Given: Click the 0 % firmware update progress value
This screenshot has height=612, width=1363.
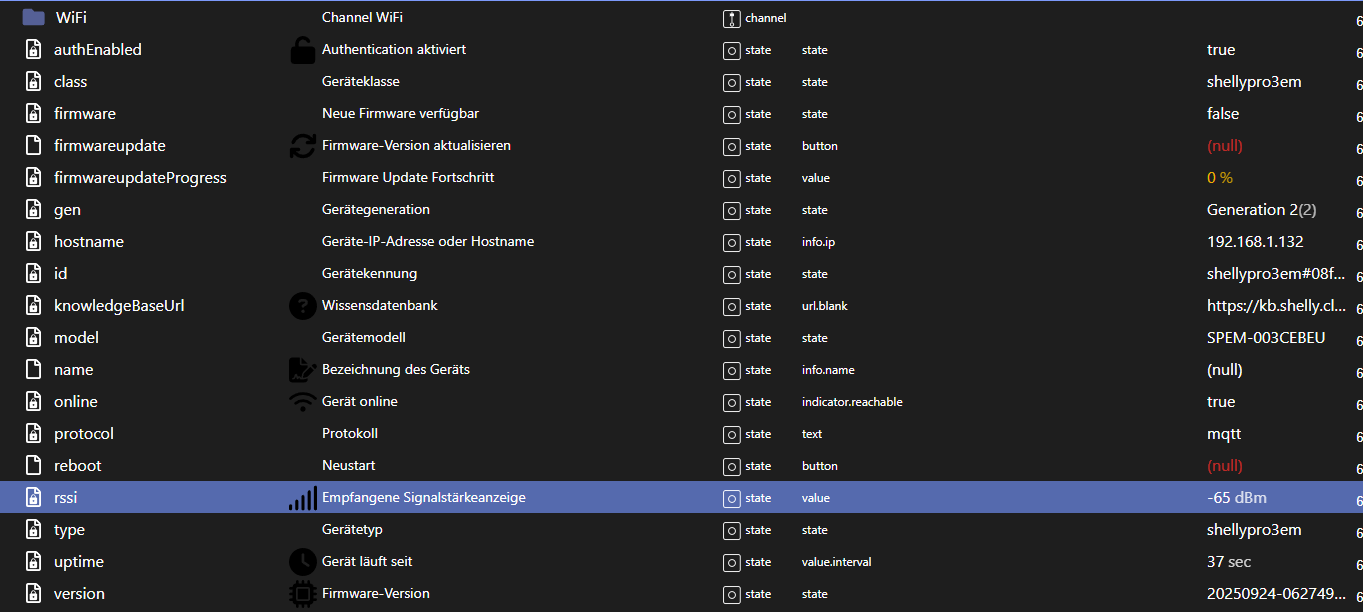Looking at the screenshot, I should click(x=1220, y=178).
